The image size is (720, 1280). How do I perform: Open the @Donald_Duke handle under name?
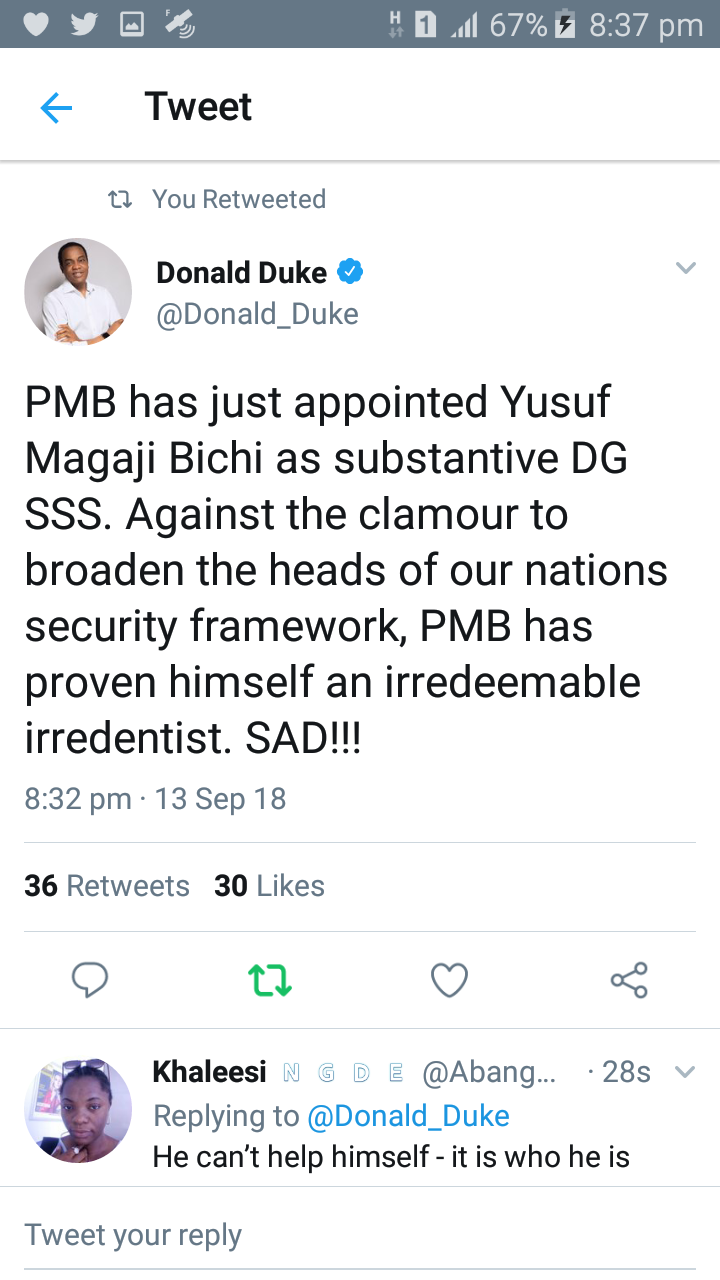(x=257, y=314)
